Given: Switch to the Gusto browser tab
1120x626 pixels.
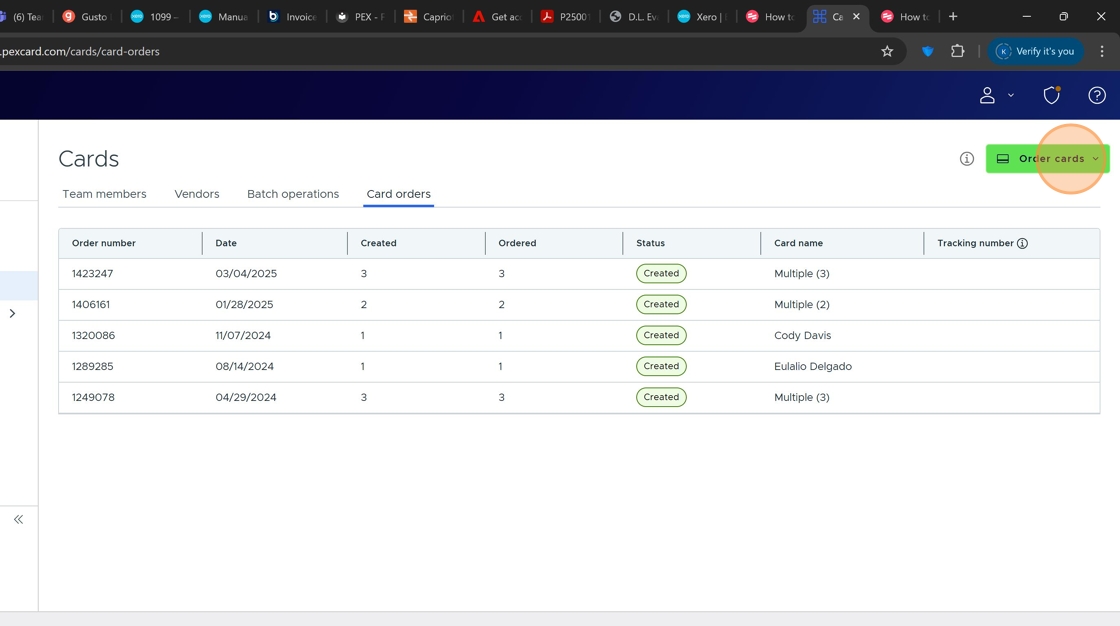Looking at the screenshot, I should 86,16.
